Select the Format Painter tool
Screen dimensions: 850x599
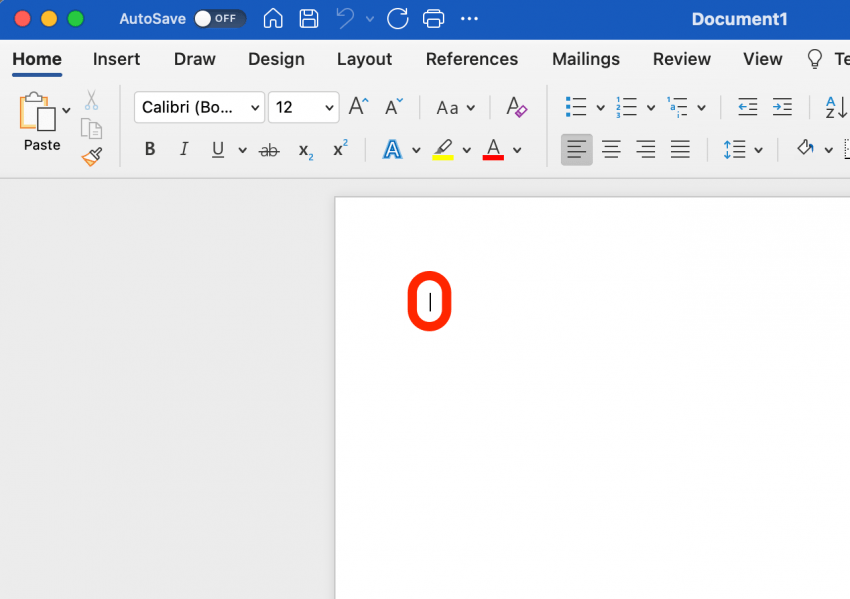(x=91, y=155)
